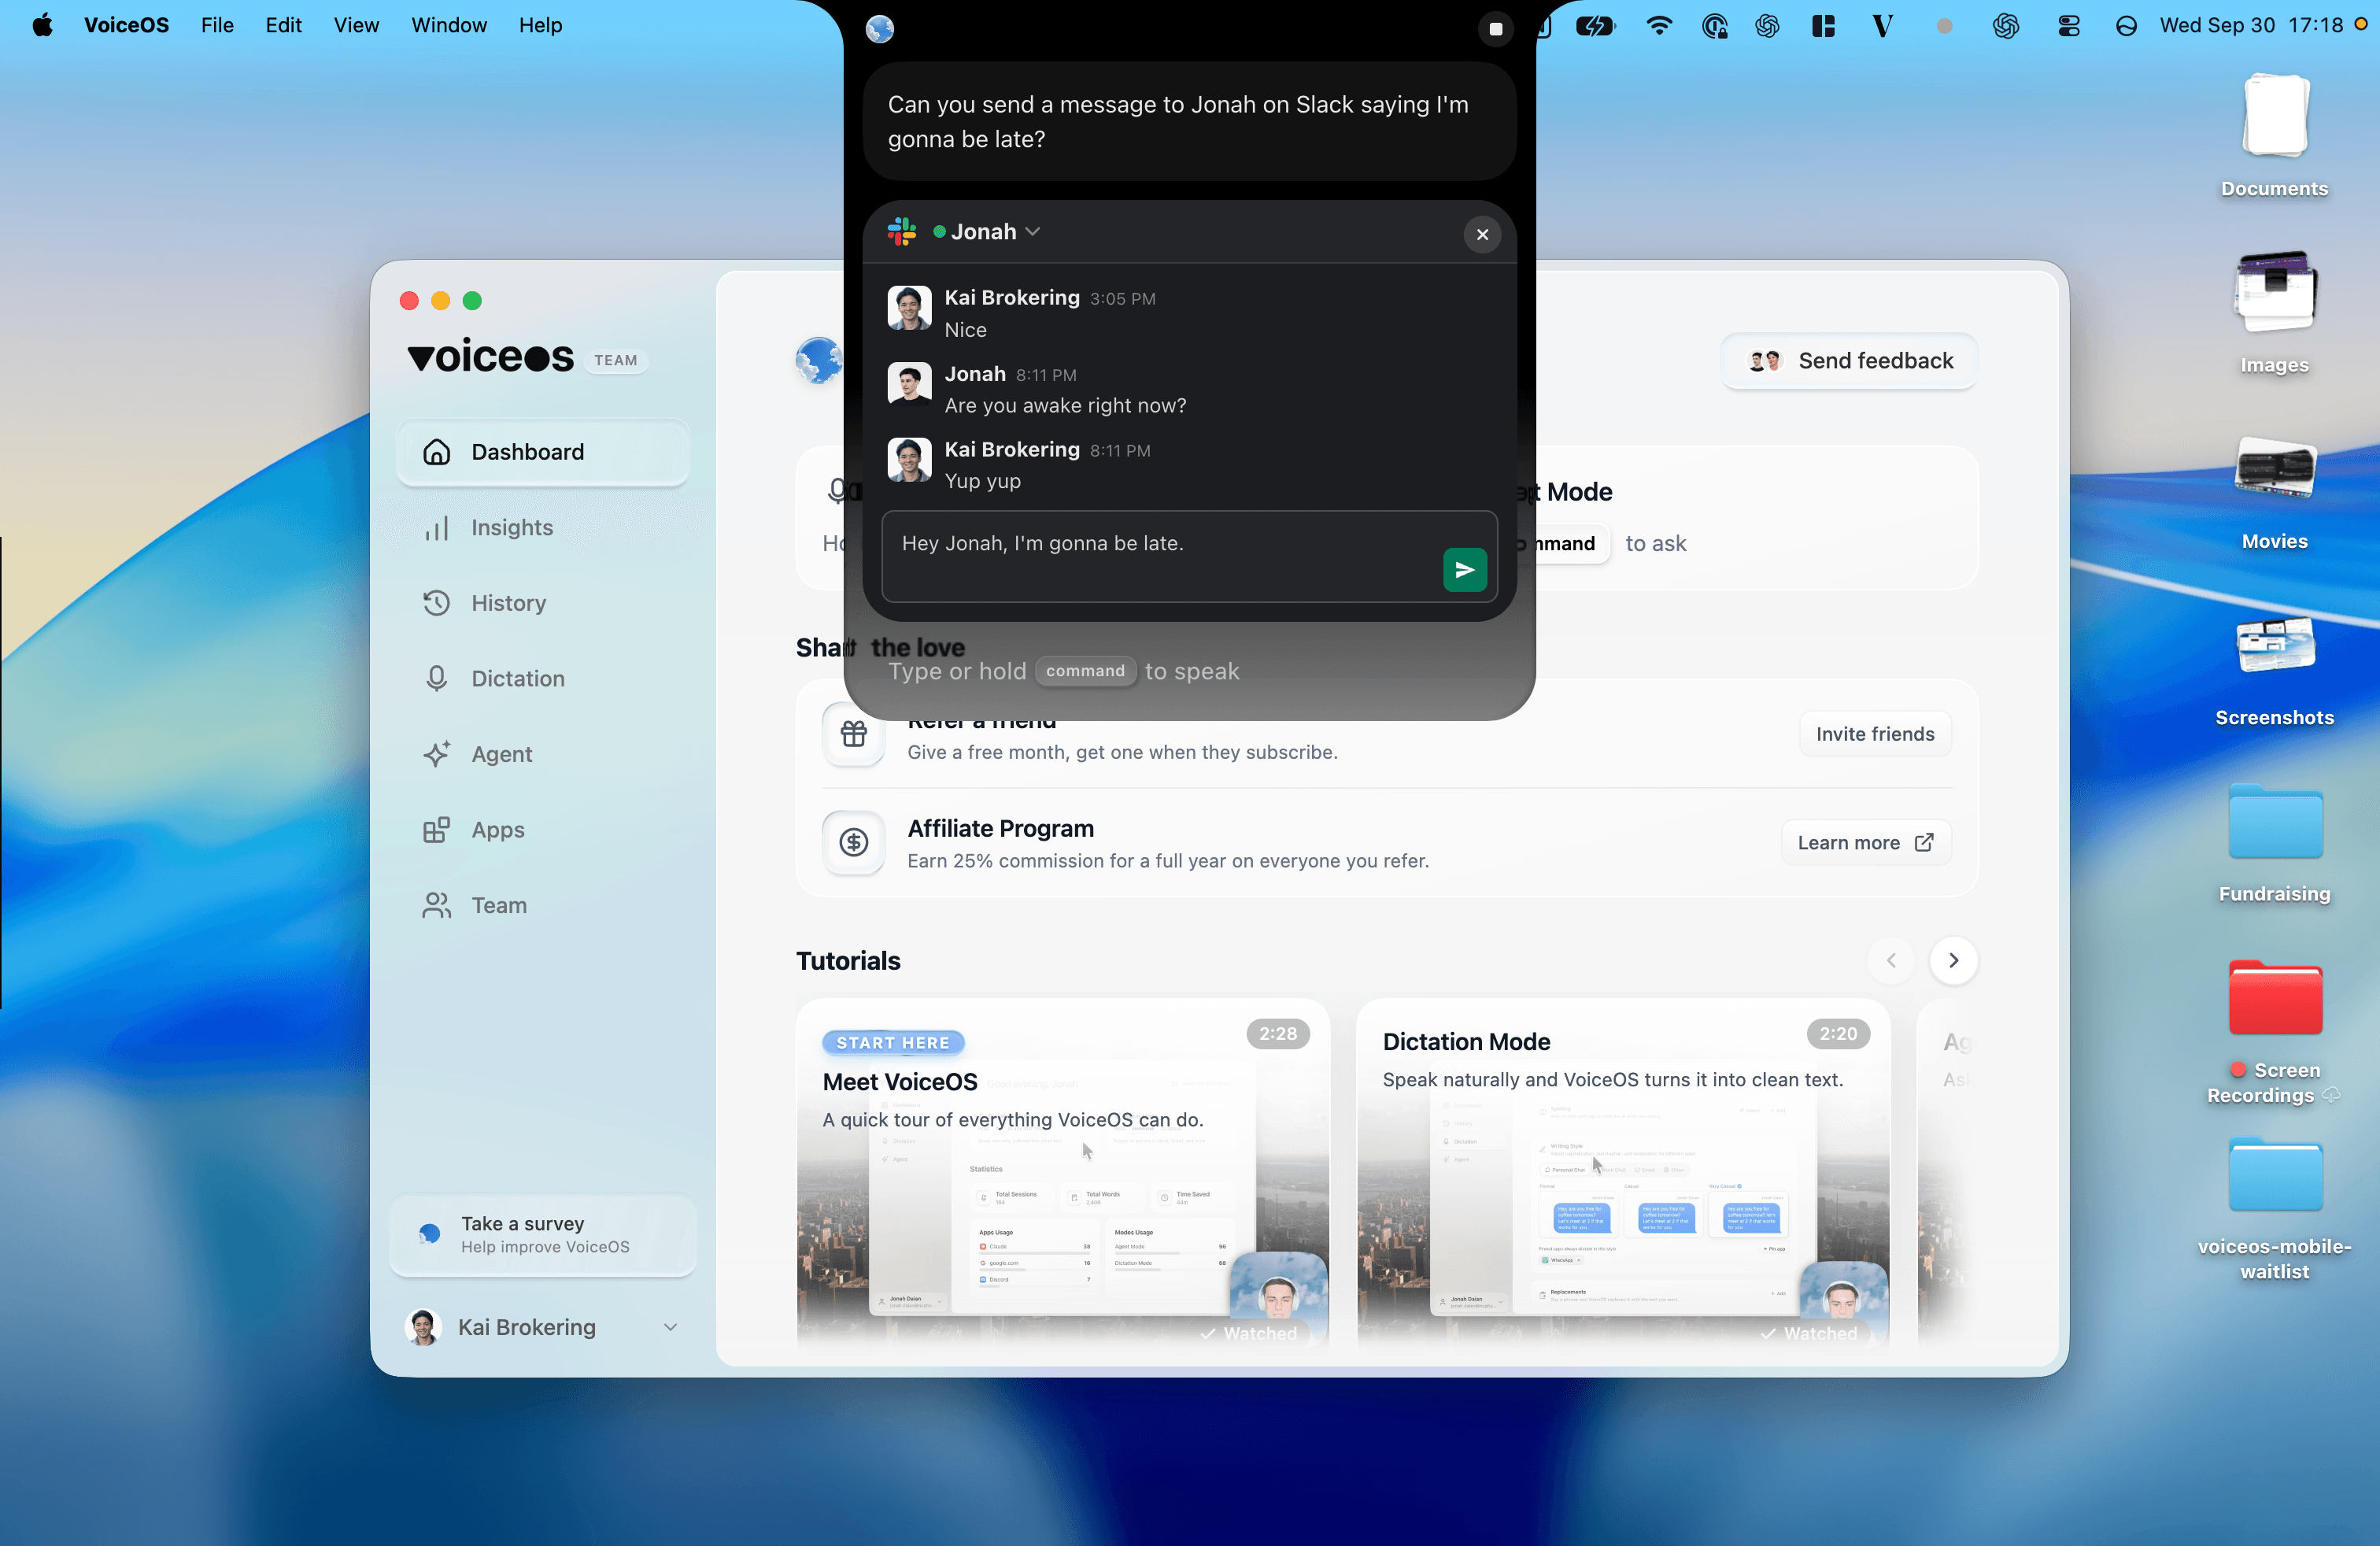The image size is (2380, 1546).
Task: Click the Team people icon
Action: click(x=436, y=905)
